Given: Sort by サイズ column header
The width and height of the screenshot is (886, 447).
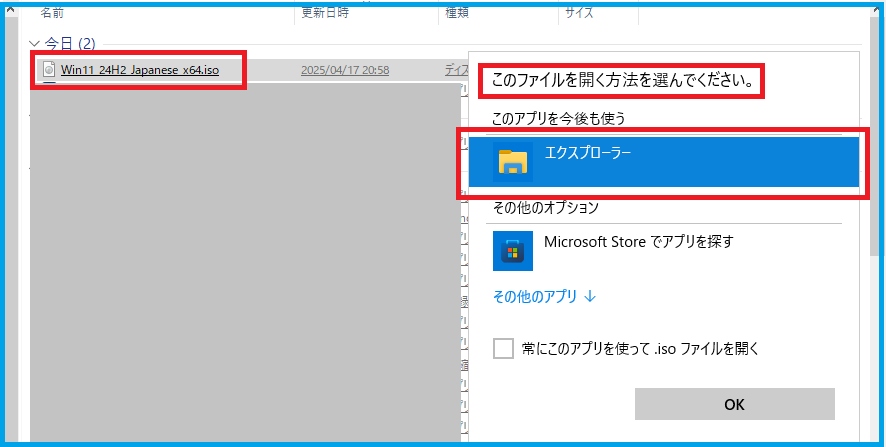Looking at the screenshot, I should 577,12.
